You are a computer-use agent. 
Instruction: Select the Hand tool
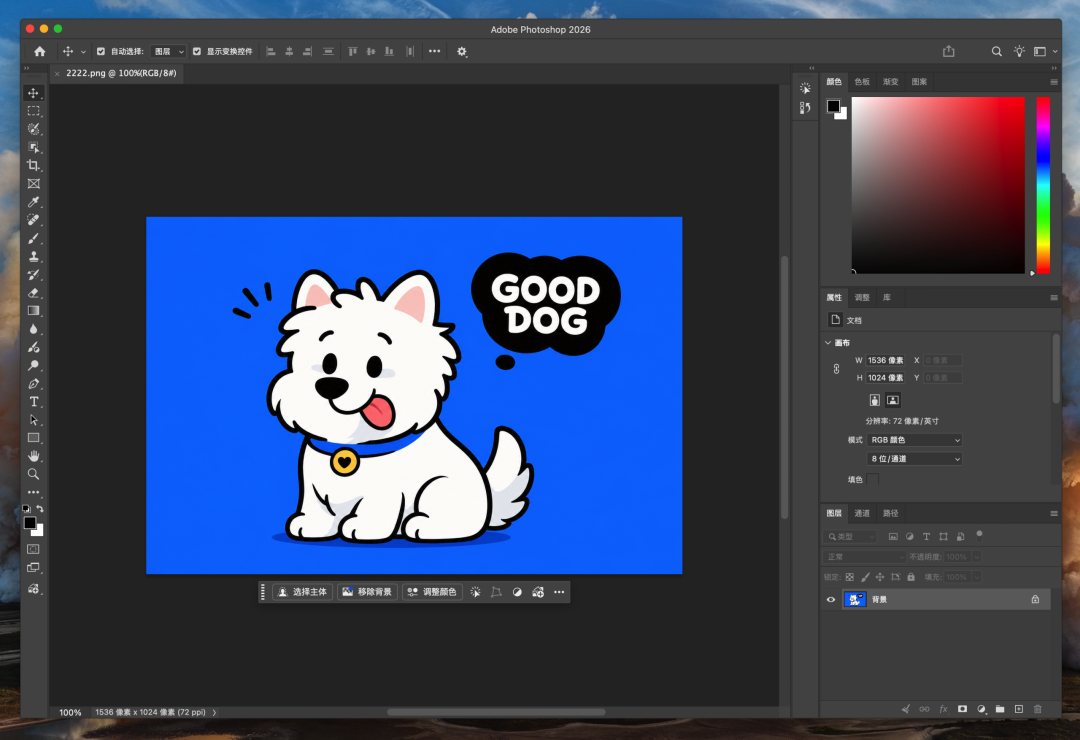coord(33,456)
